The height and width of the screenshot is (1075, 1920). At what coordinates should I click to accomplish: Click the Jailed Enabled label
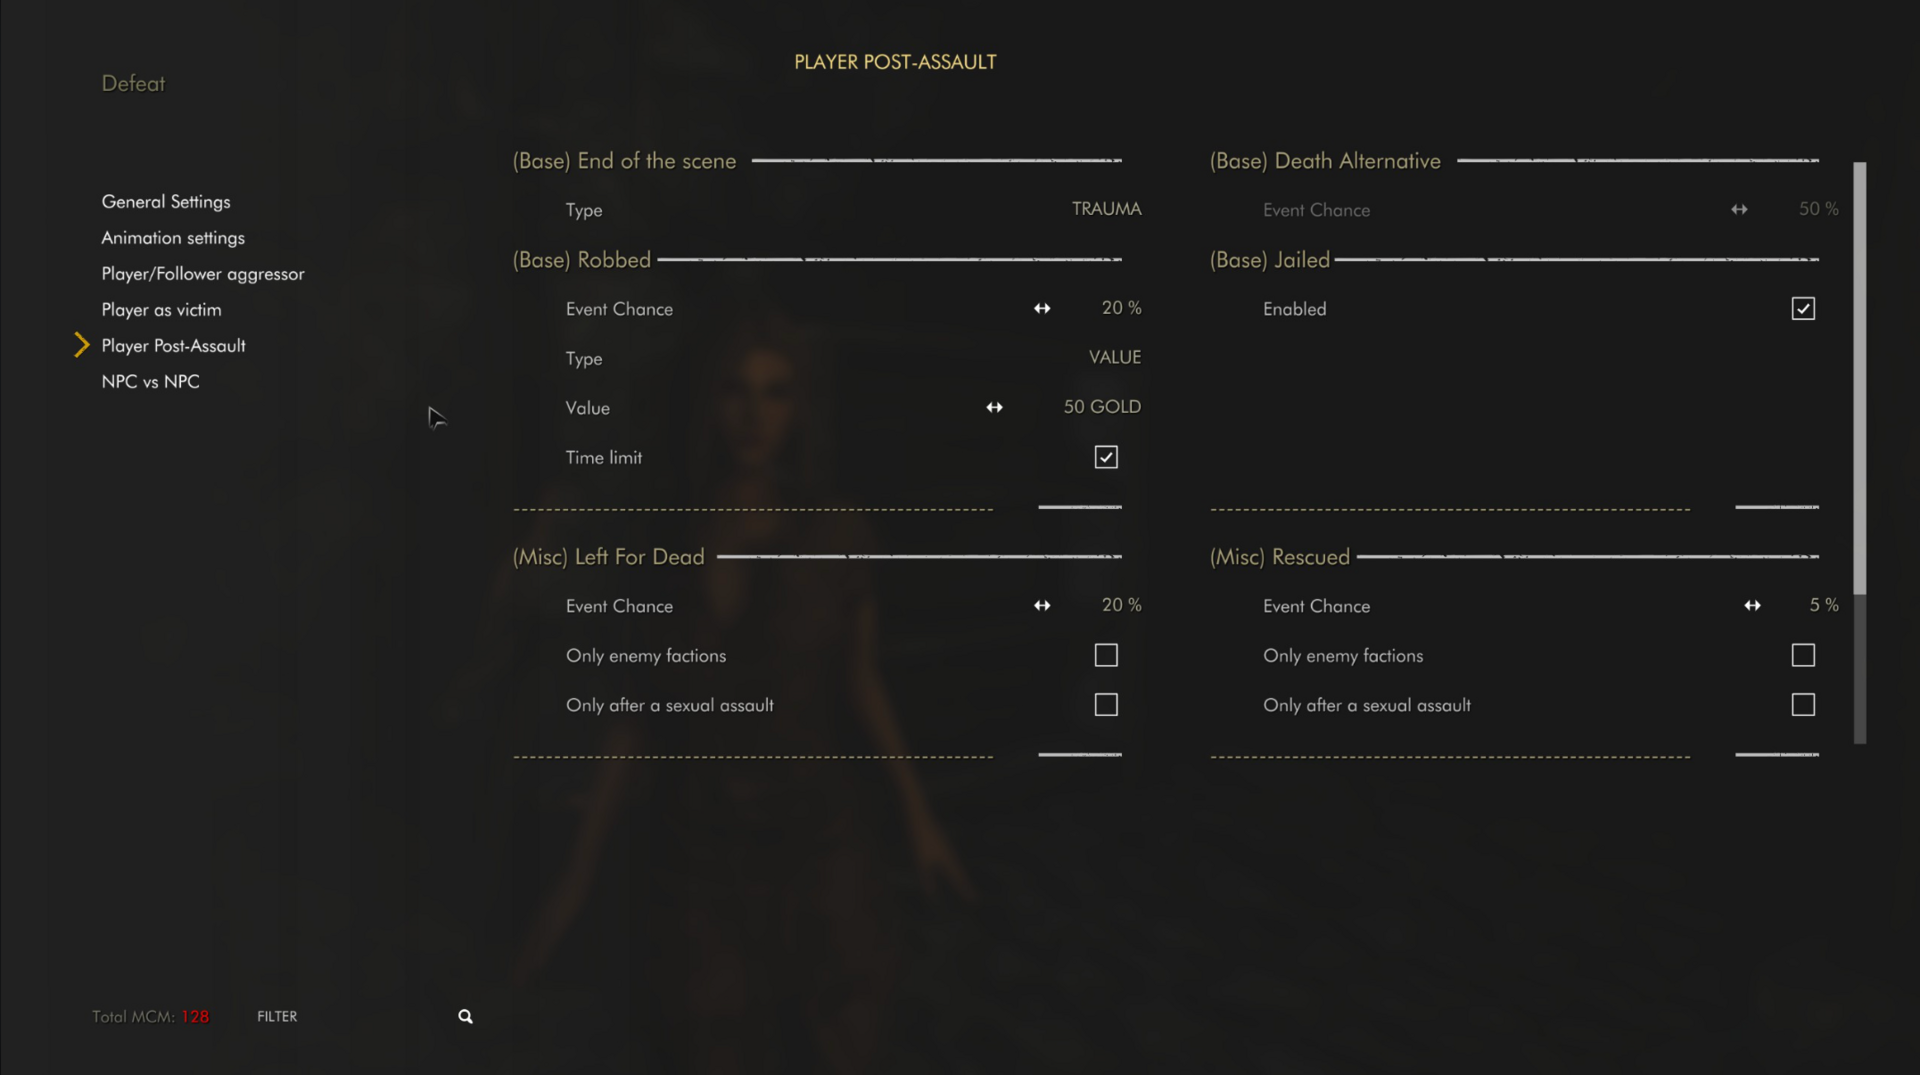pos(1294,309)
